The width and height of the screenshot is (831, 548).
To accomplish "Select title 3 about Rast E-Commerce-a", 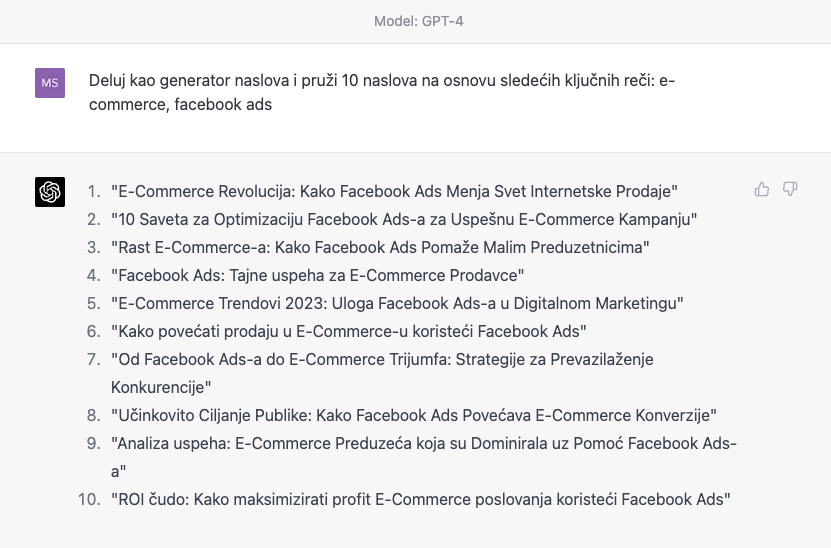I will (x=380, y=248).
